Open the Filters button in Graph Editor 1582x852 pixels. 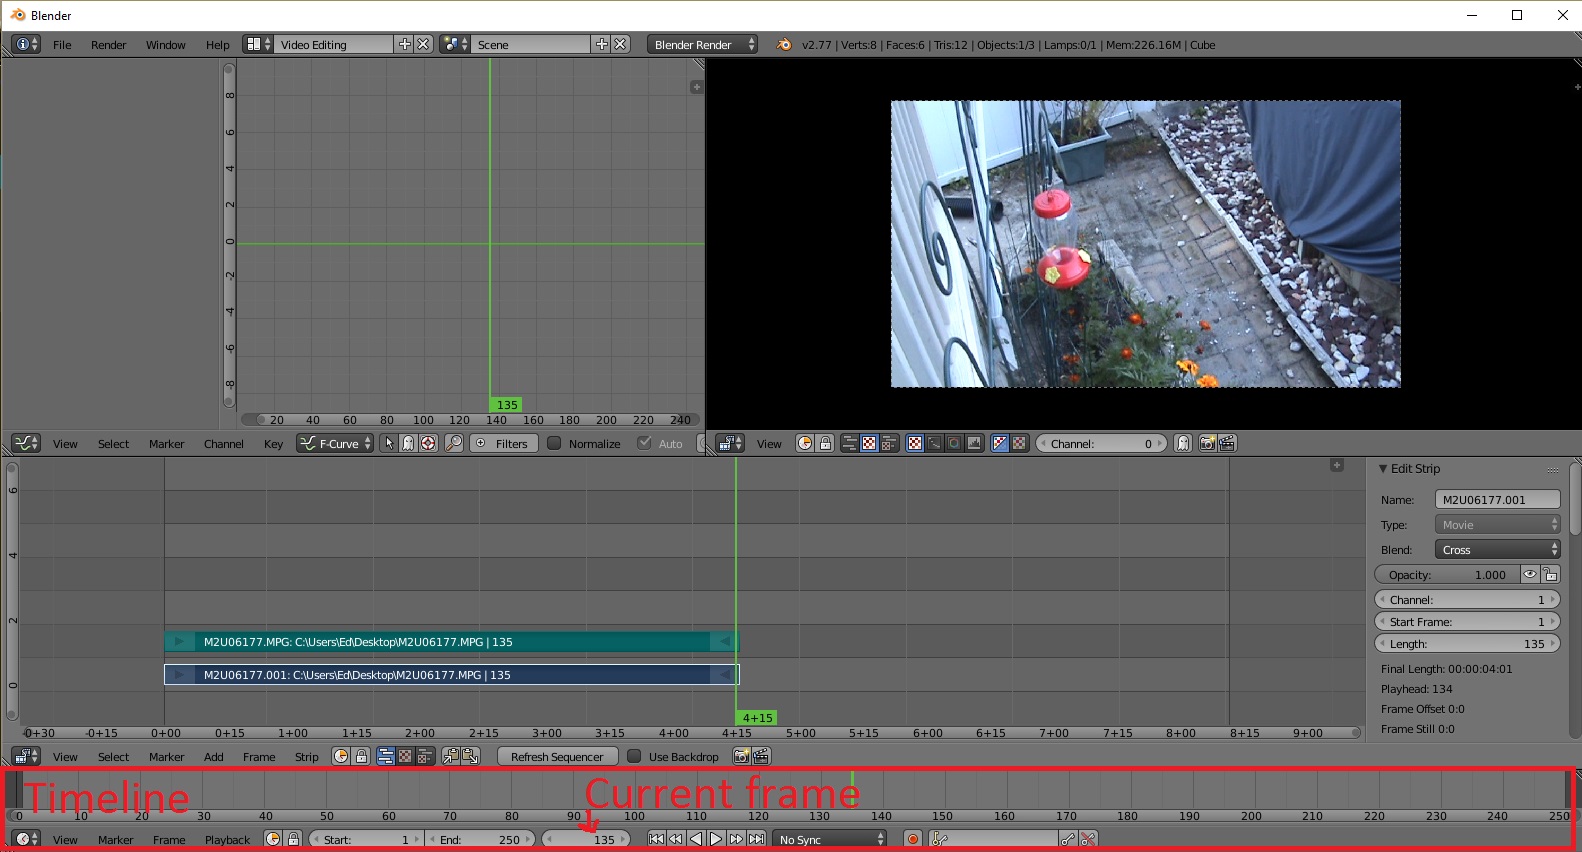(x=504, y=443)
